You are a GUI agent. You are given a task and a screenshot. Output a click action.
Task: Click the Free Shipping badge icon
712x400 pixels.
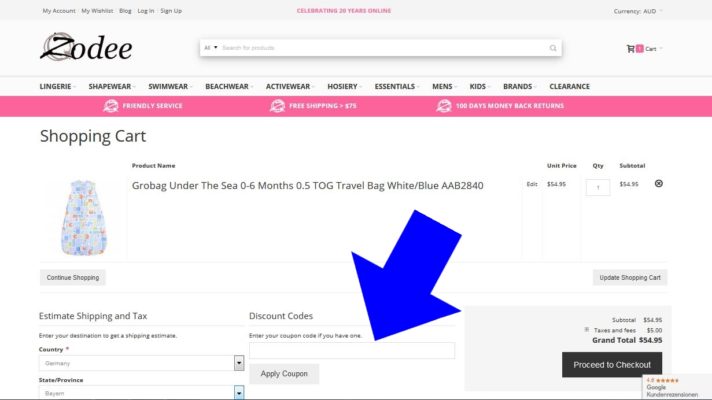coord(277,106)
